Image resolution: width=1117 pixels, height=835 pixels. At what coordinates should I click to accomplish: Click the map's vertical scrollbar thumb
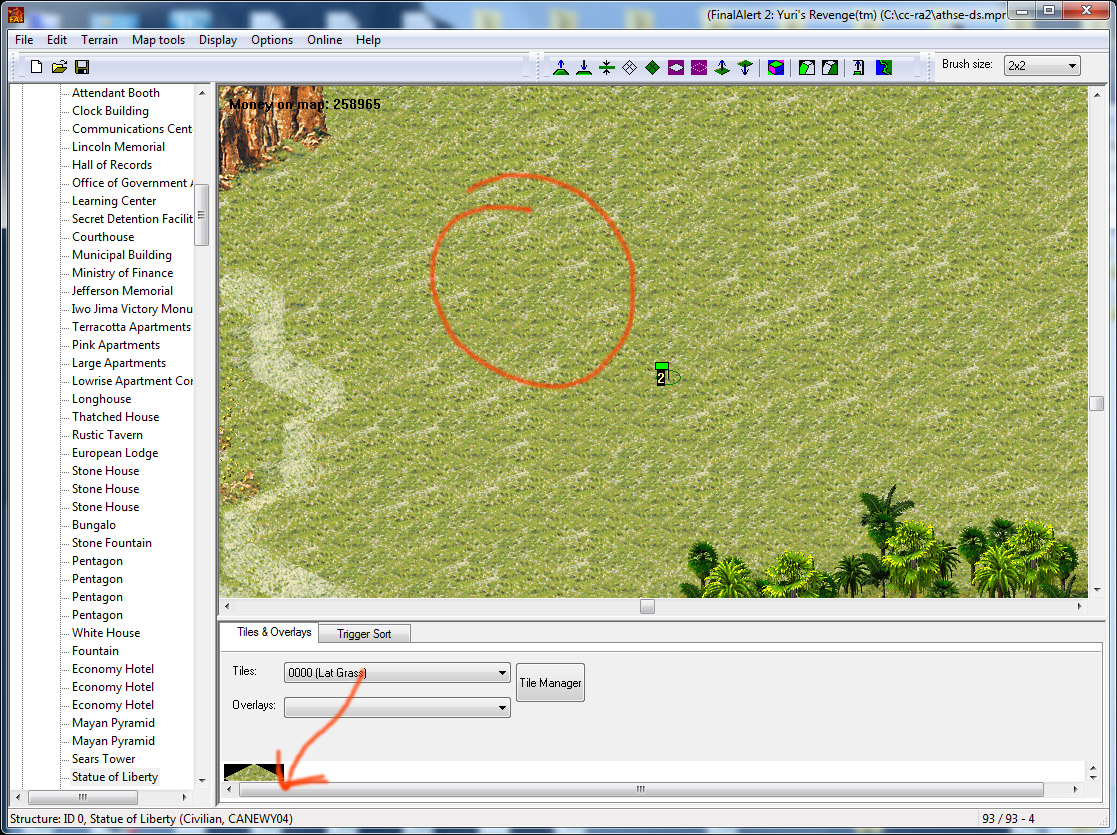[x=1096, y=403]
